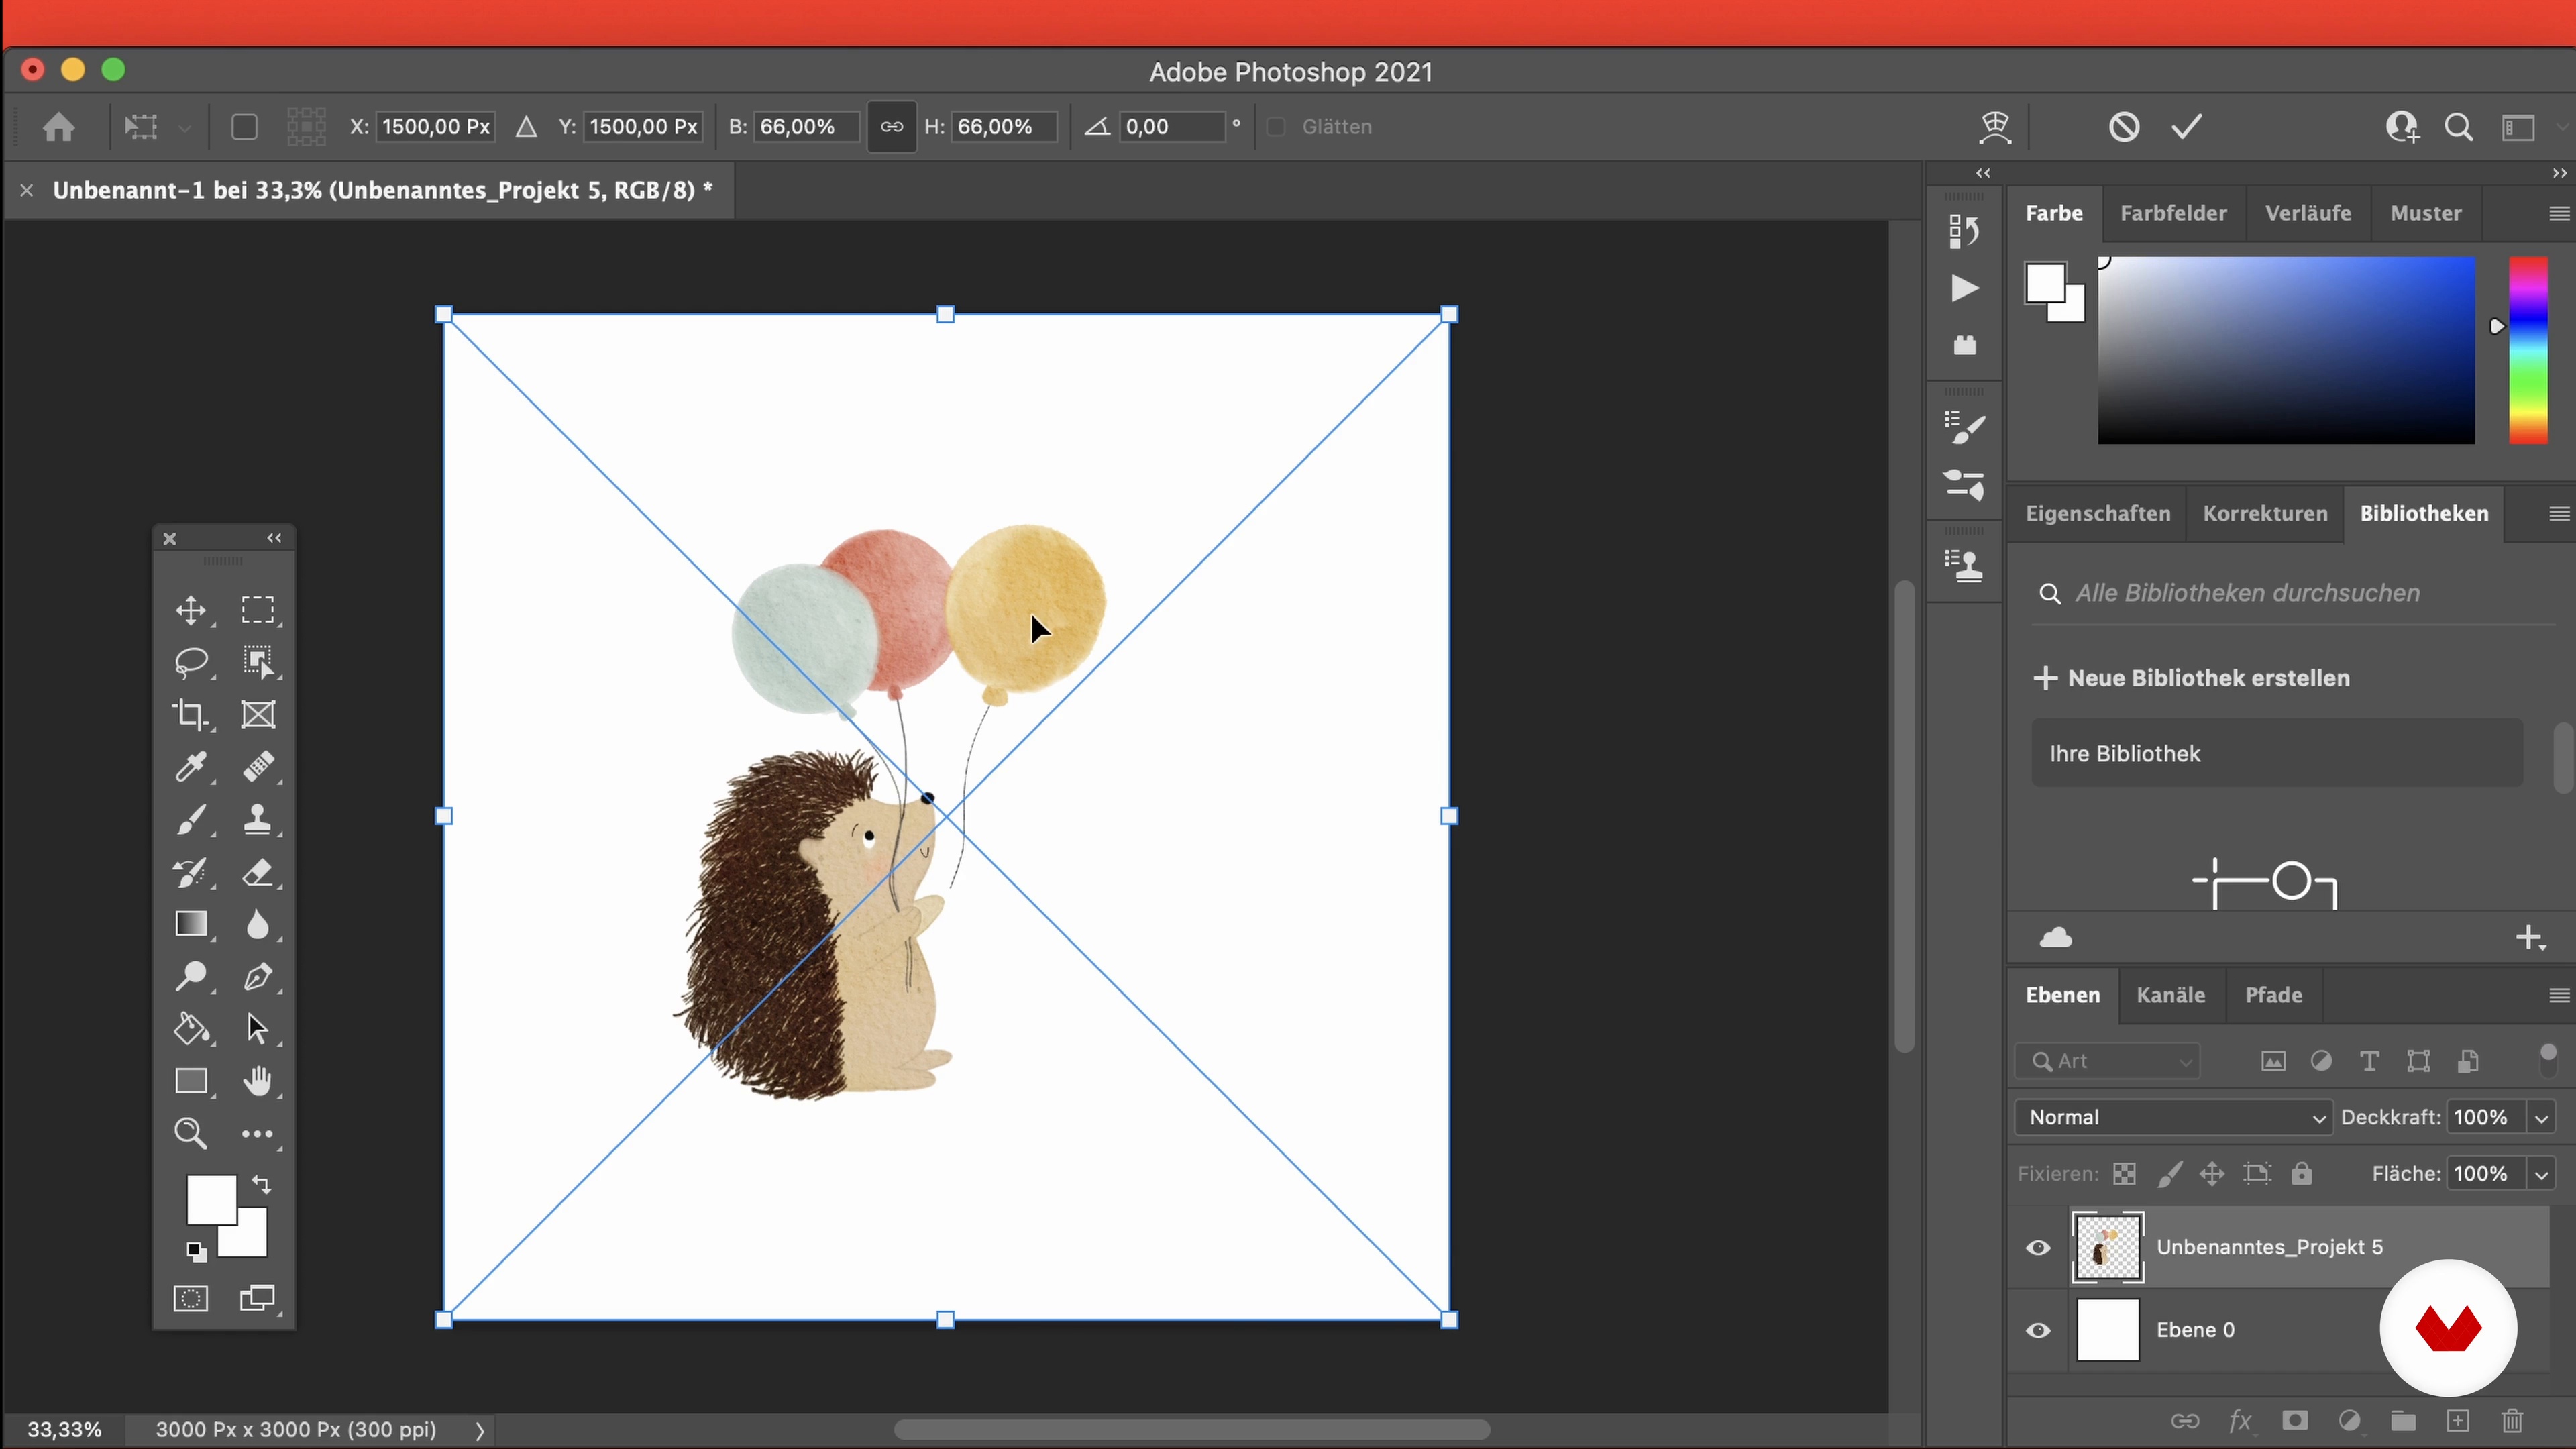Select the Eyedropper tool

pos(190,767)
